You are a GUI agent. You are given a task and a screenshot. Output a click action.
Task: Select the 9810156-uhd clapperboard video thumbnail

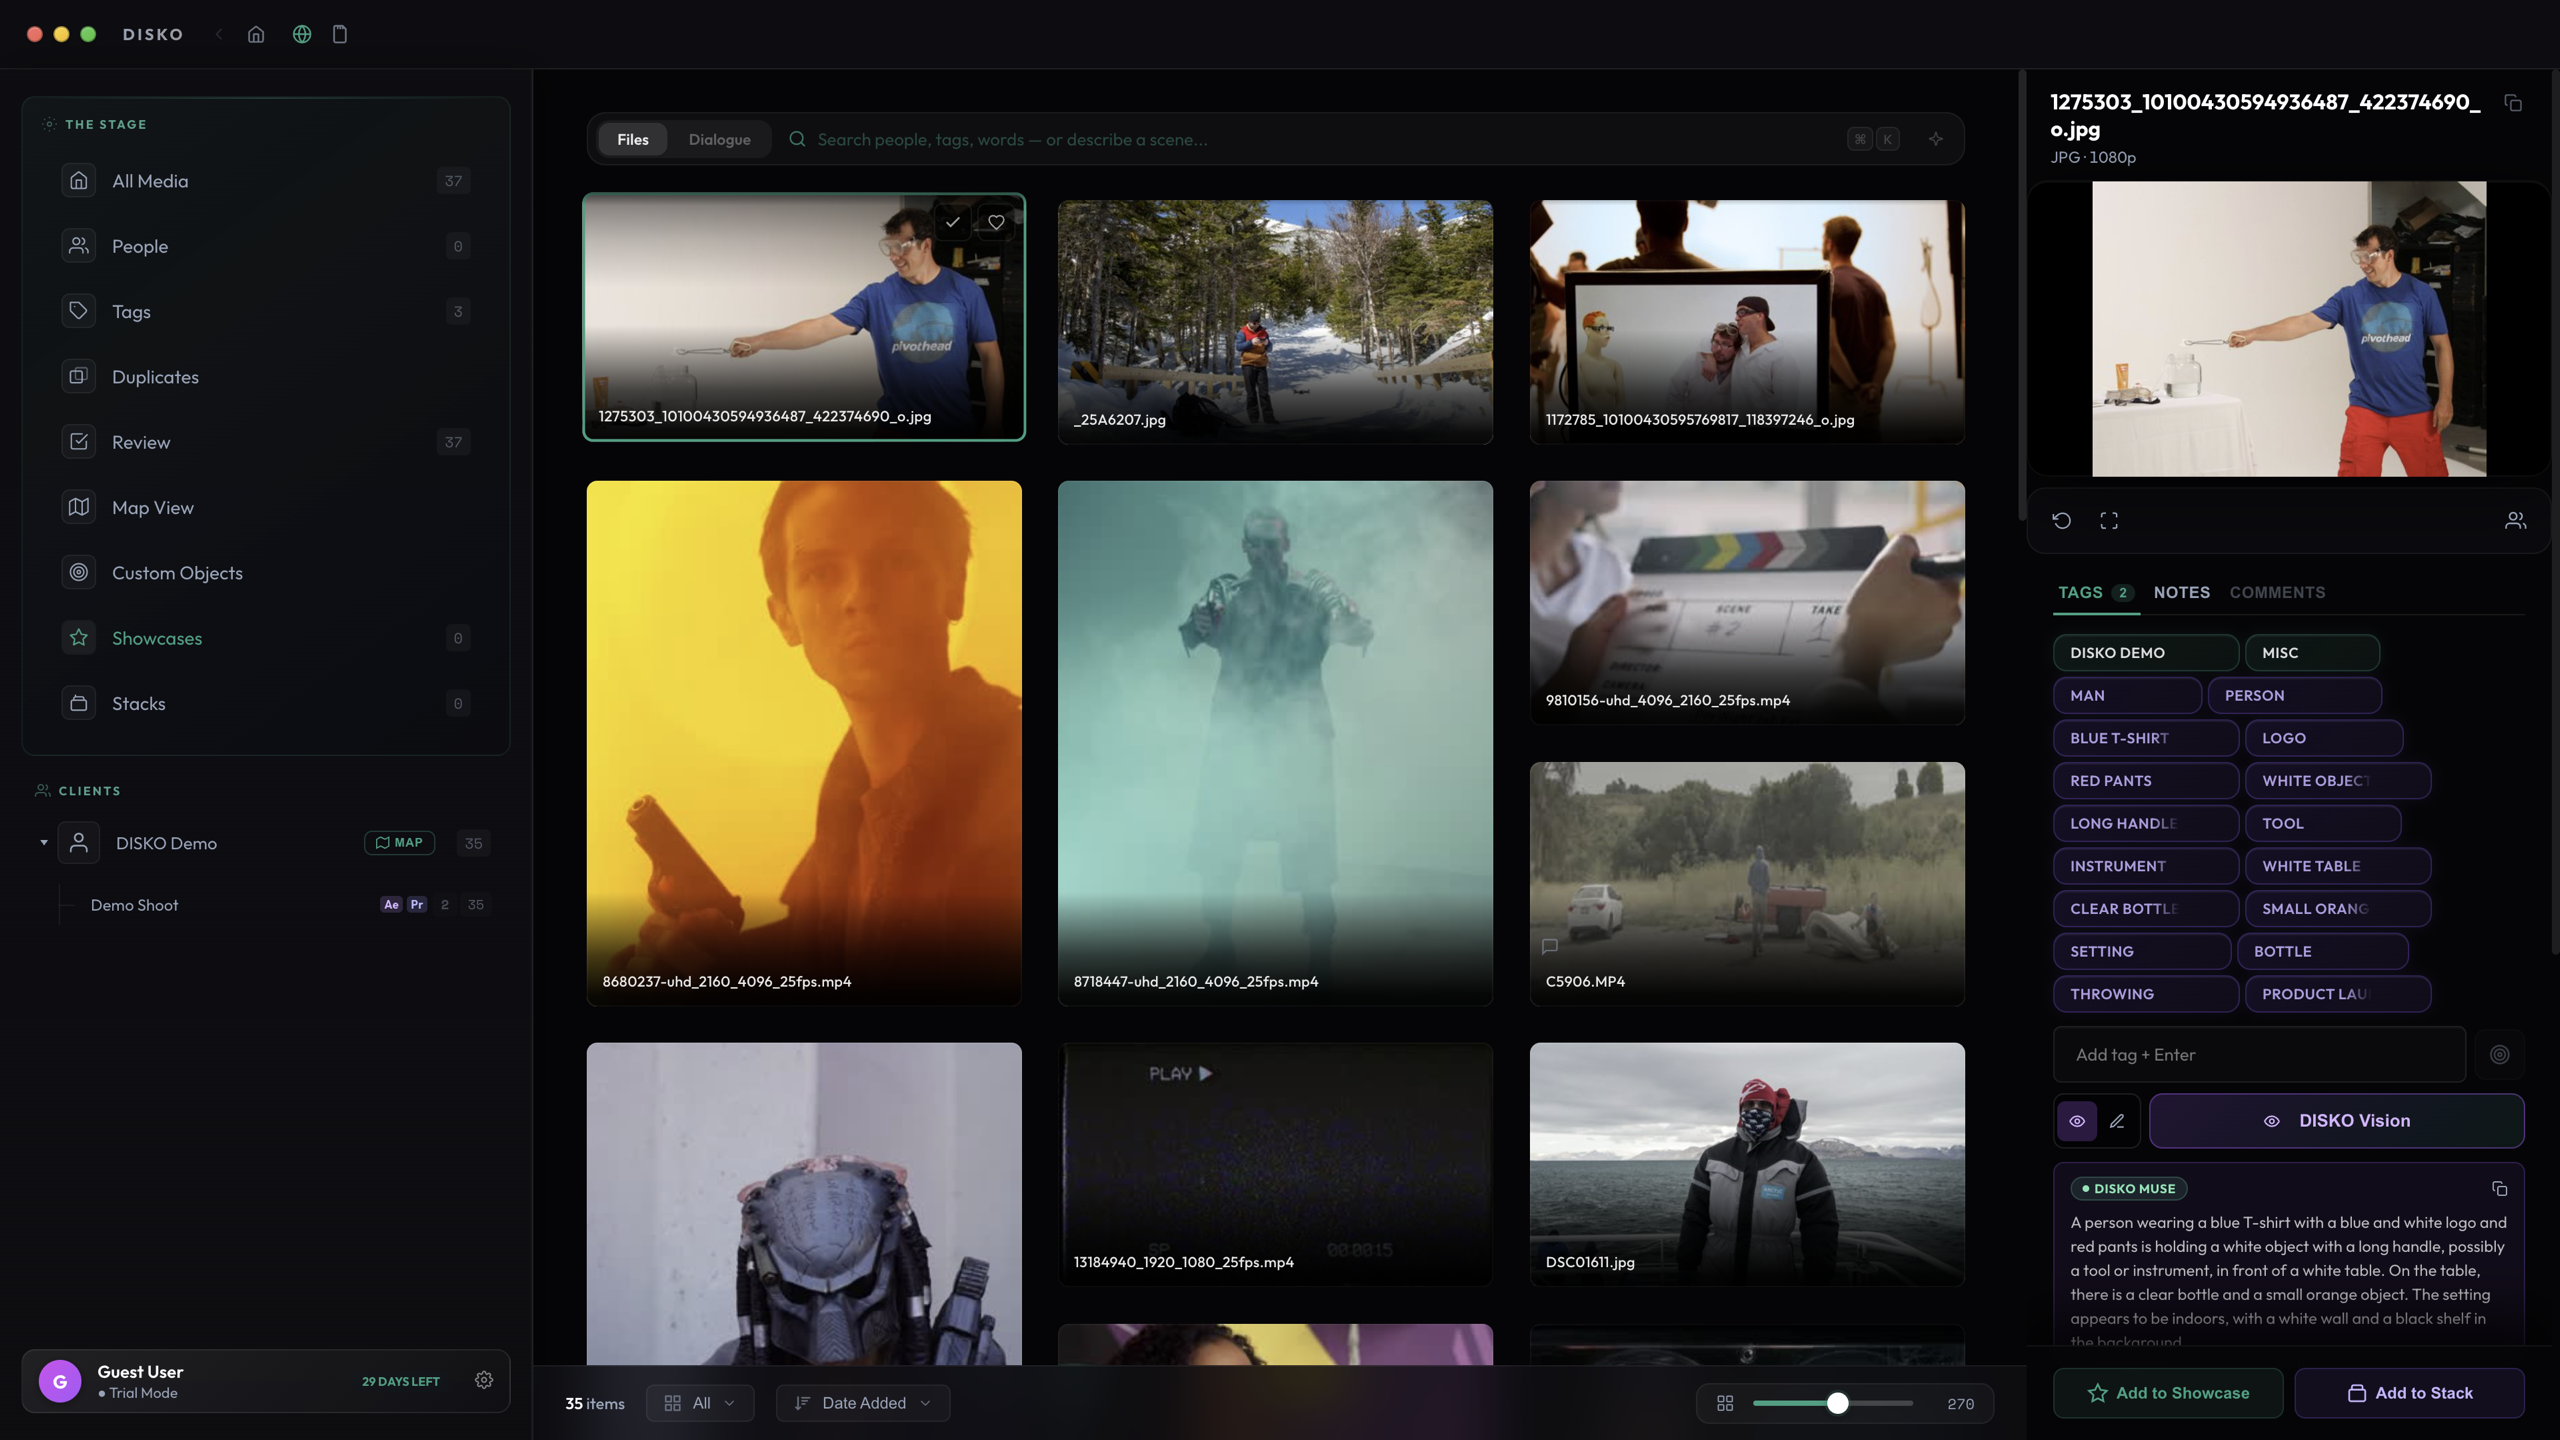[x=1747, y=602]
